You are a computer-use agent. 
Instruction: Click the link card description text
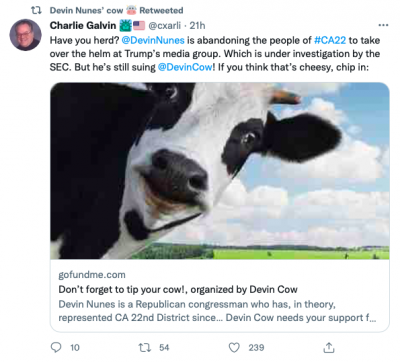217,311
